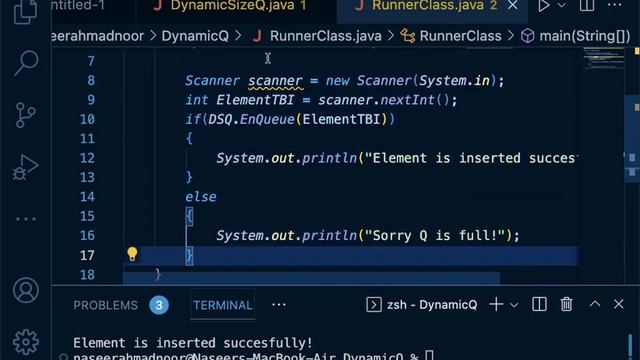Click the lightbulb quick fix icon
The height and width of the screenshot is (360, 640).
point(132,254)
